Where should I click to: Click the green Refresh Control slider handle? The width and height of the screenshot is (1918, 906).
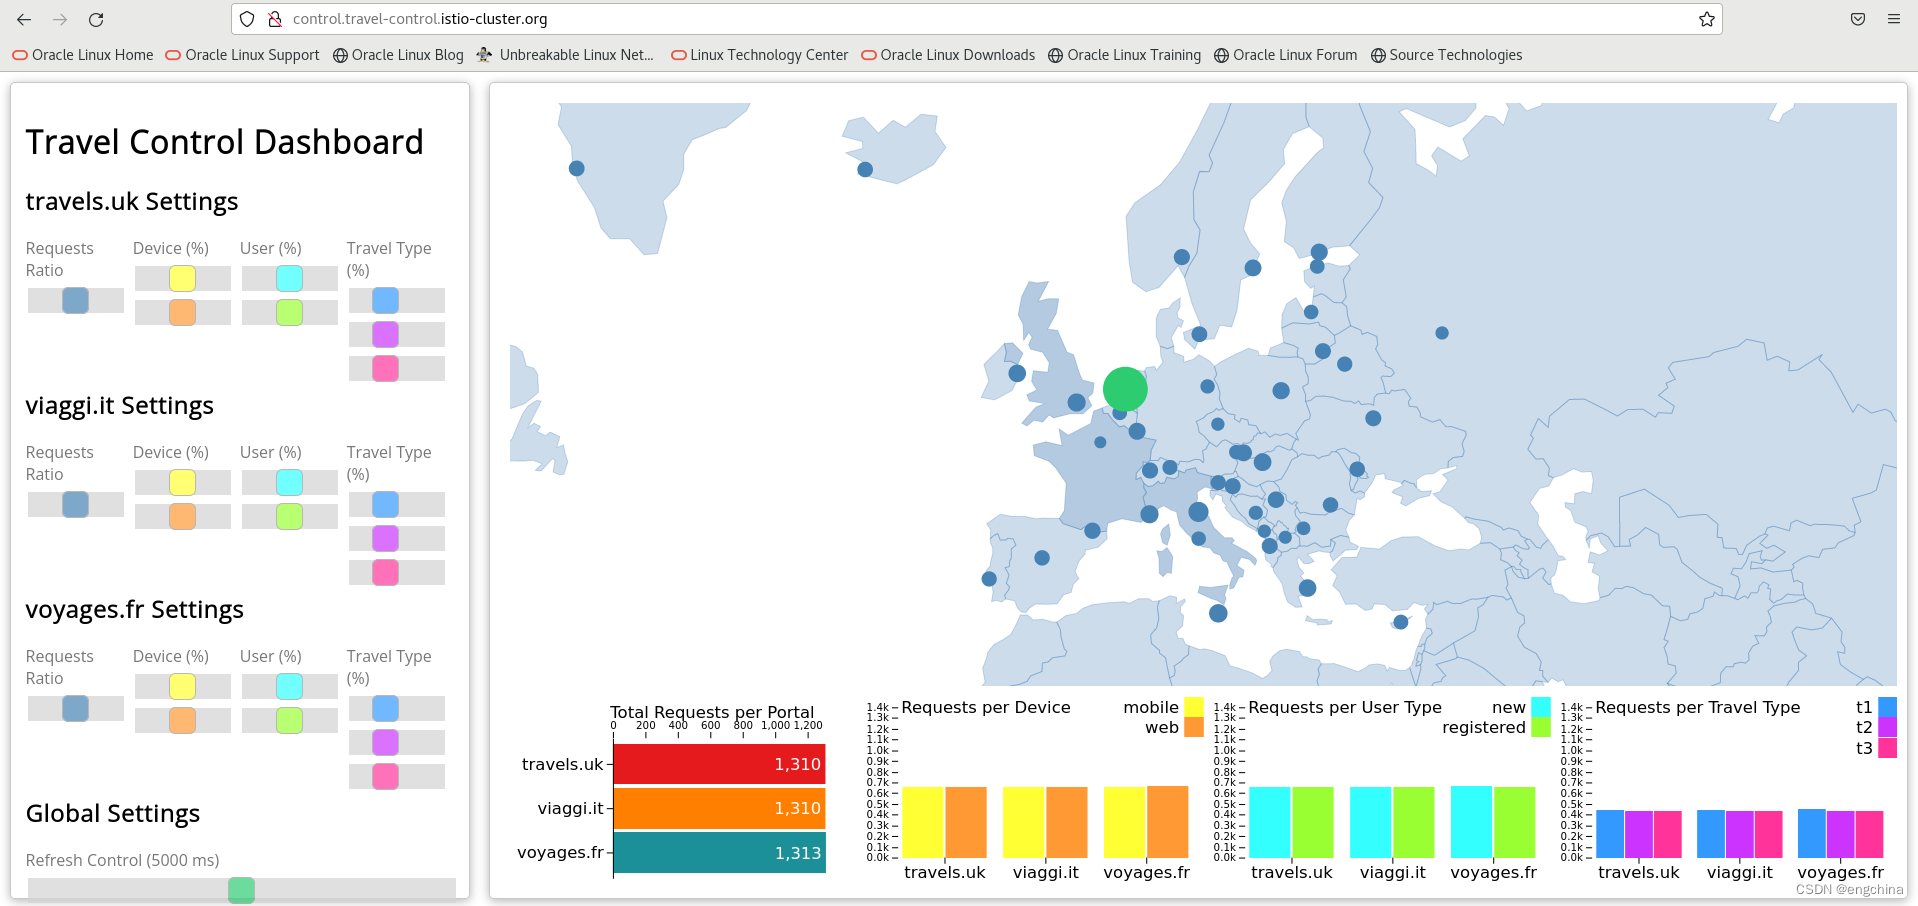pos(241,890)
